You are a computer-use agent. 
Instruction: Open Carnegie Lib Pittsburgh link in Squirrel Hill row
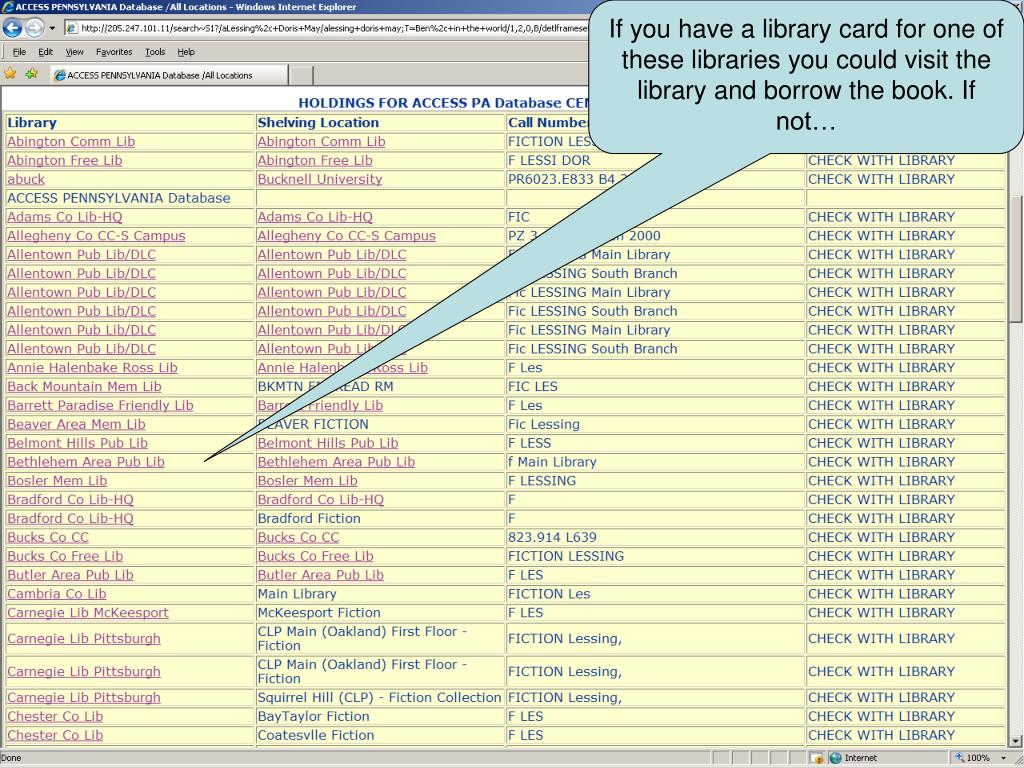pyautogui.click(x=84, y=698)
